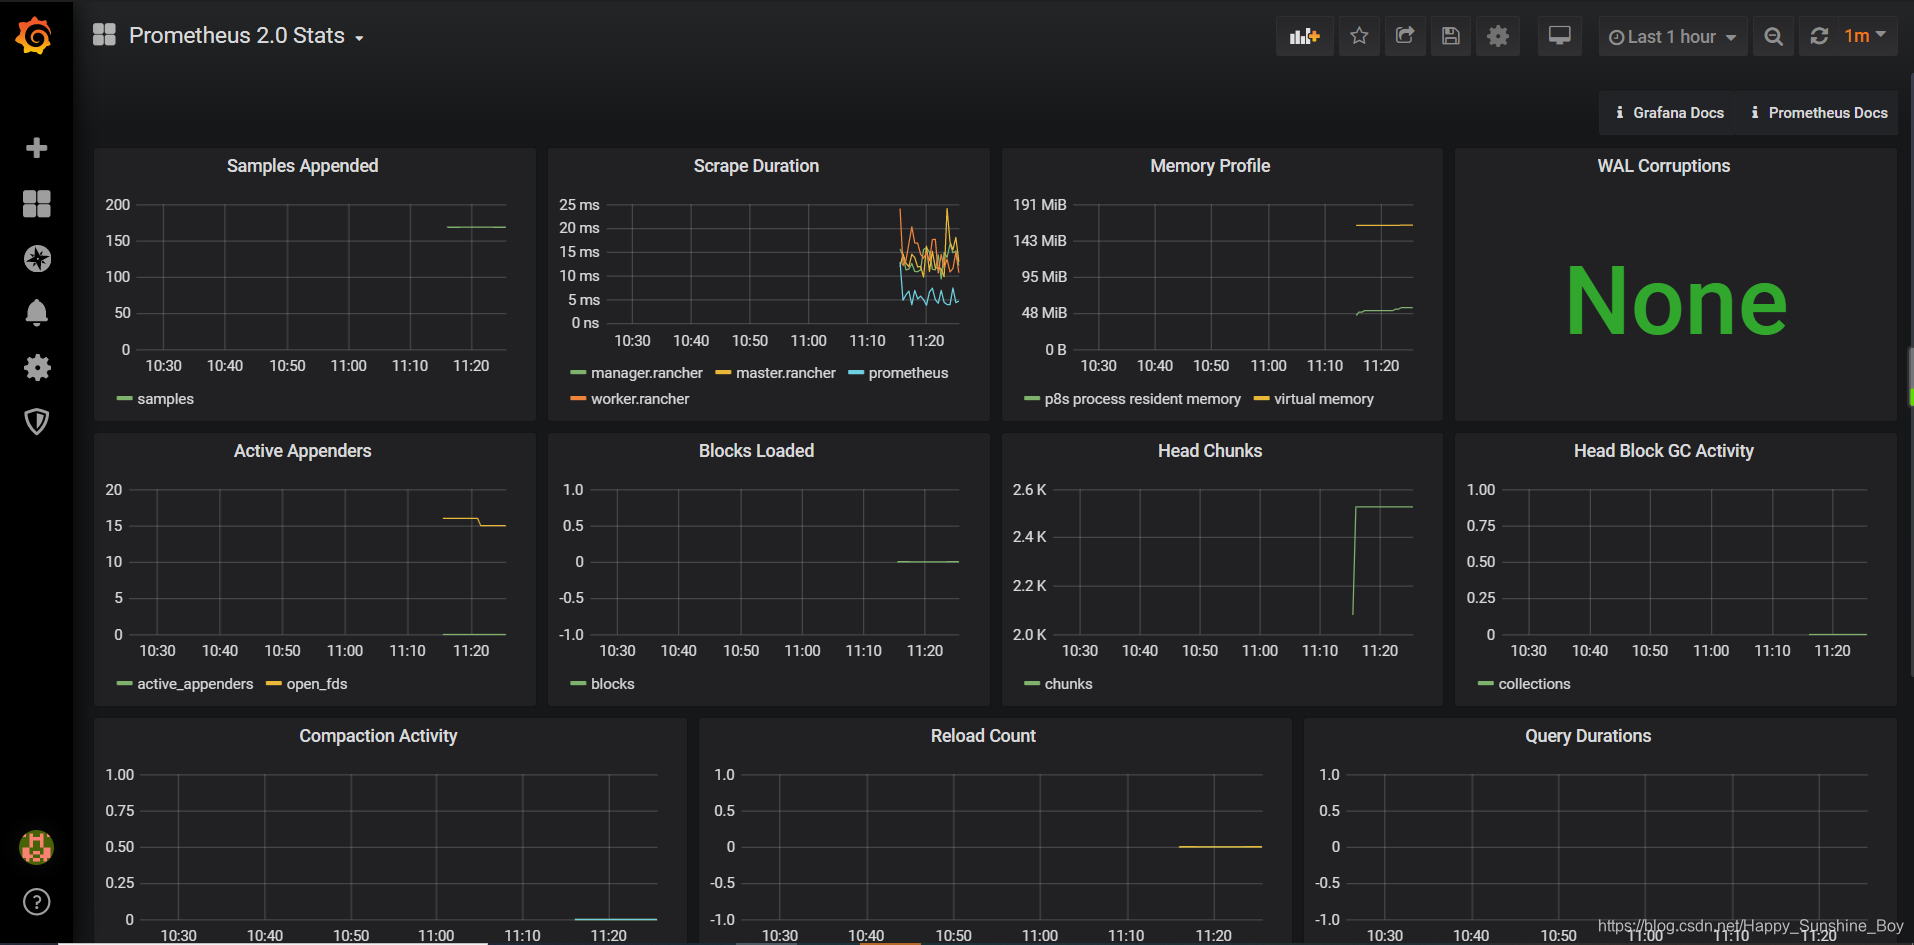The height and width of the screenshot is (945, 1914).
Task: Cycle view mode with monitor icon
Action: [1560, 36]
